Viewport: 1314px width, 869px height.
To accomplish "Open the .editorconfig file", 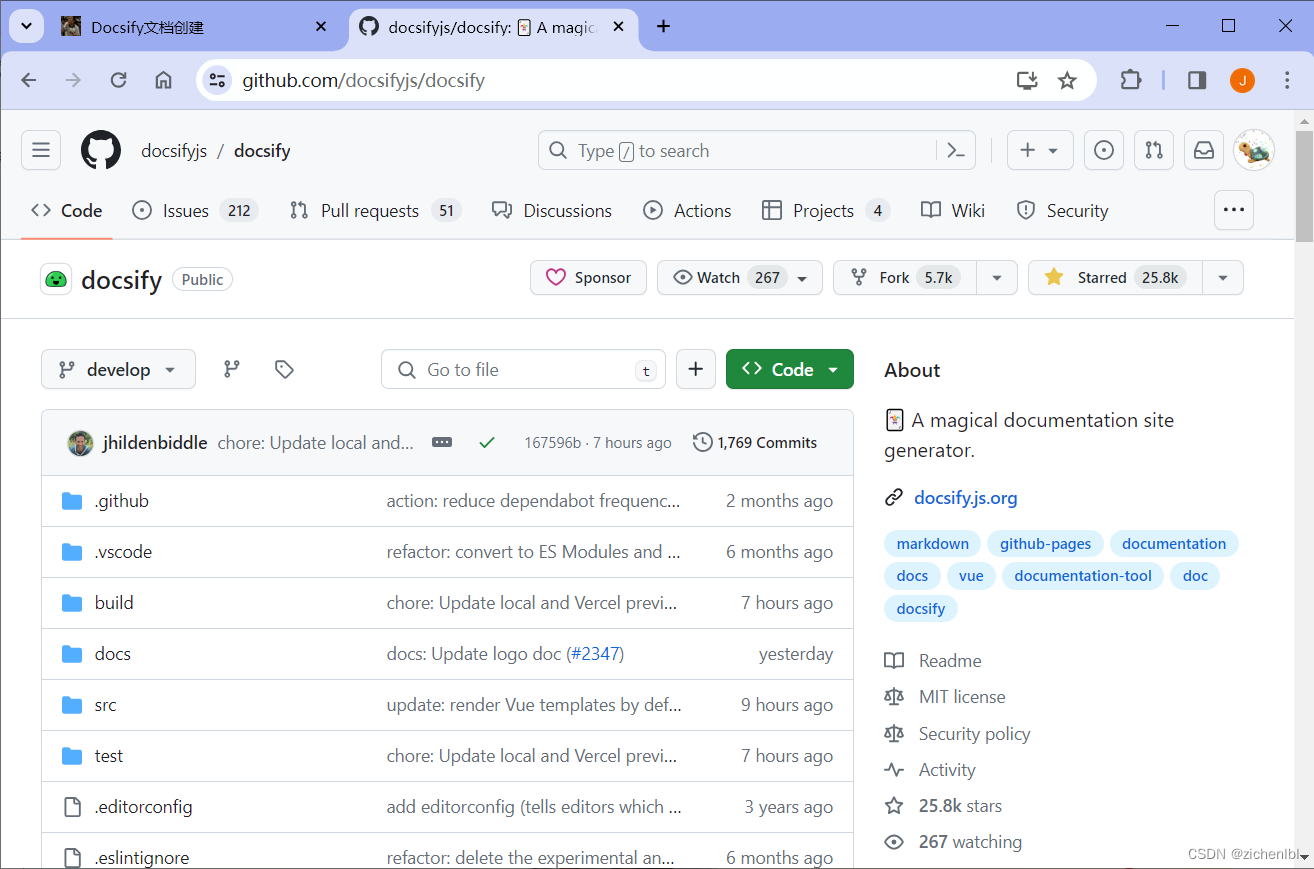I will click(x=143, y=807).
